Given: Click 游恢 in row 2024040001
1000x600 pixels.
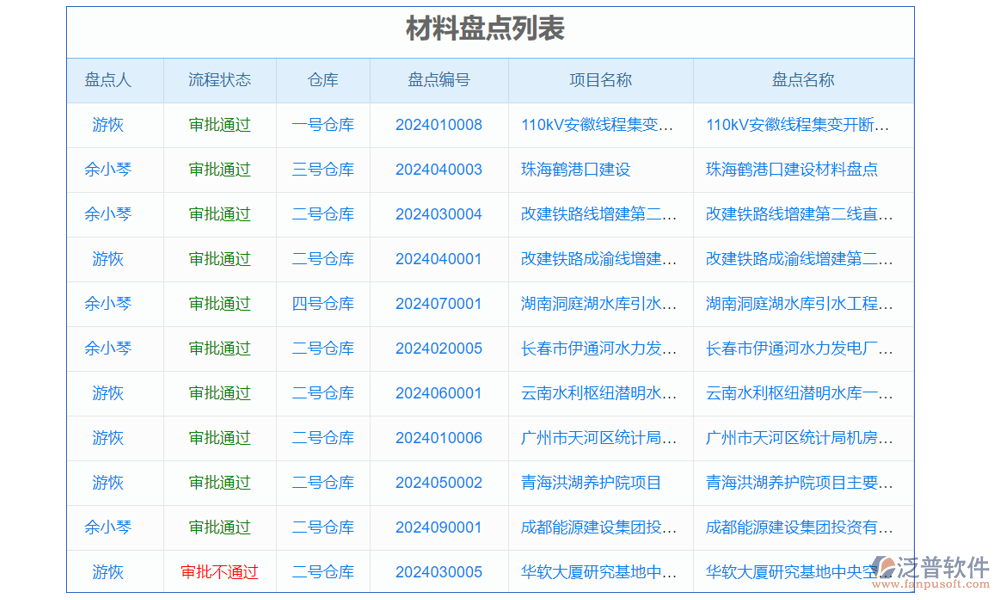Looking at the screenshot, I should point(108,259).
